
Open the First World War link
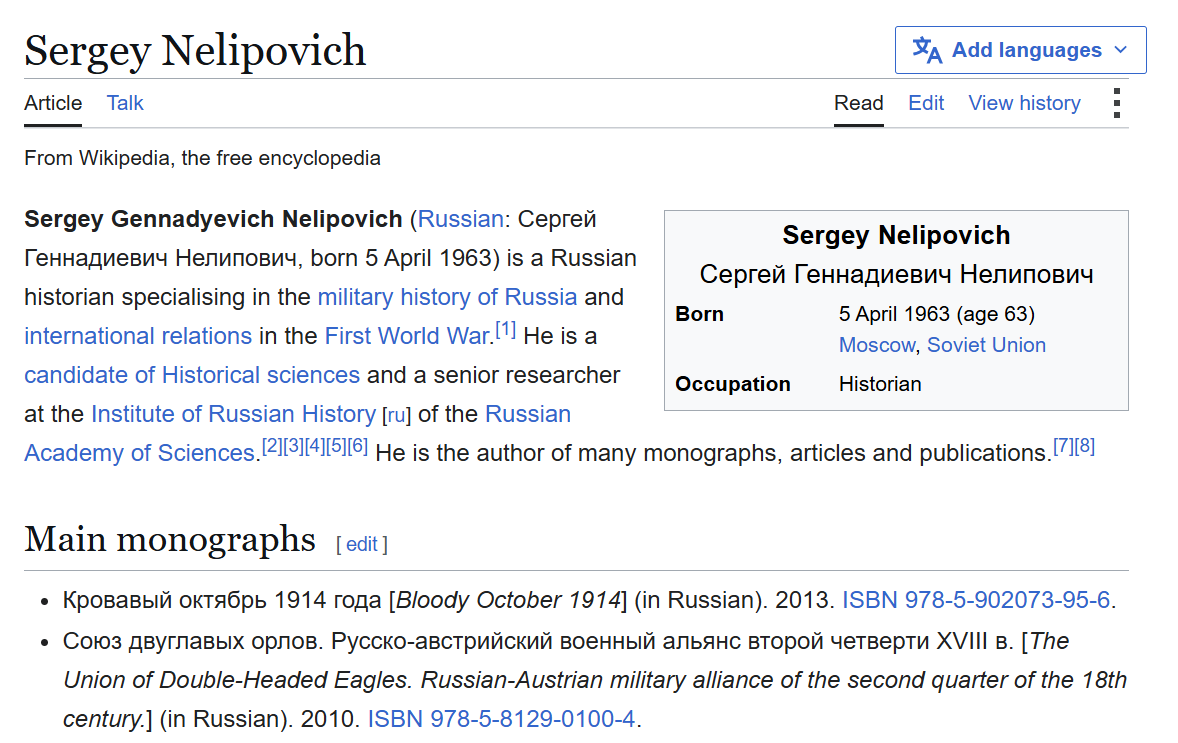pyautogui.click(x=406, y=336)
